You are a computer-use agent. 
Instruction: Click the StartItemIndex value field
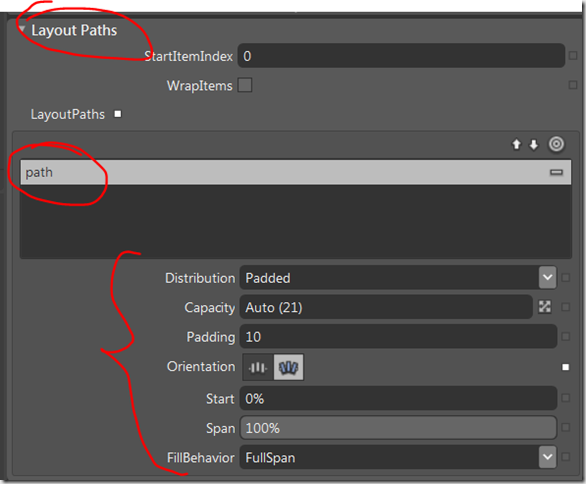[401, 56]
